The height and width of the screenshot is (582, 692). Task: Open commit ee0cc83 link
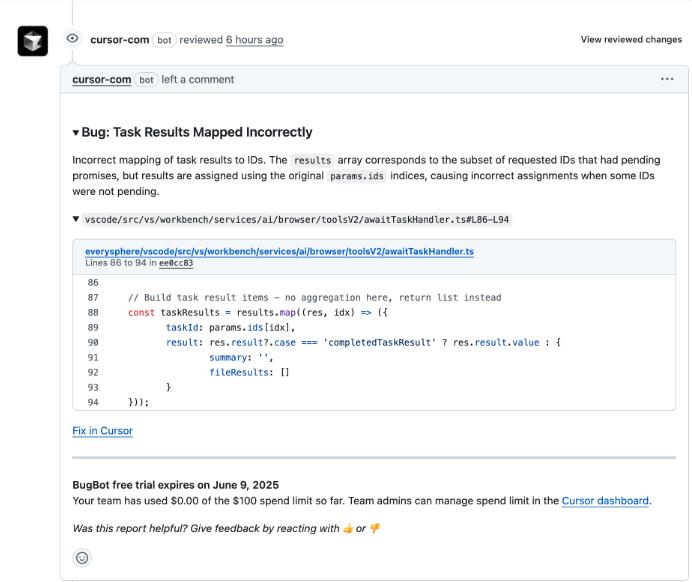click(x=175, y=263)
